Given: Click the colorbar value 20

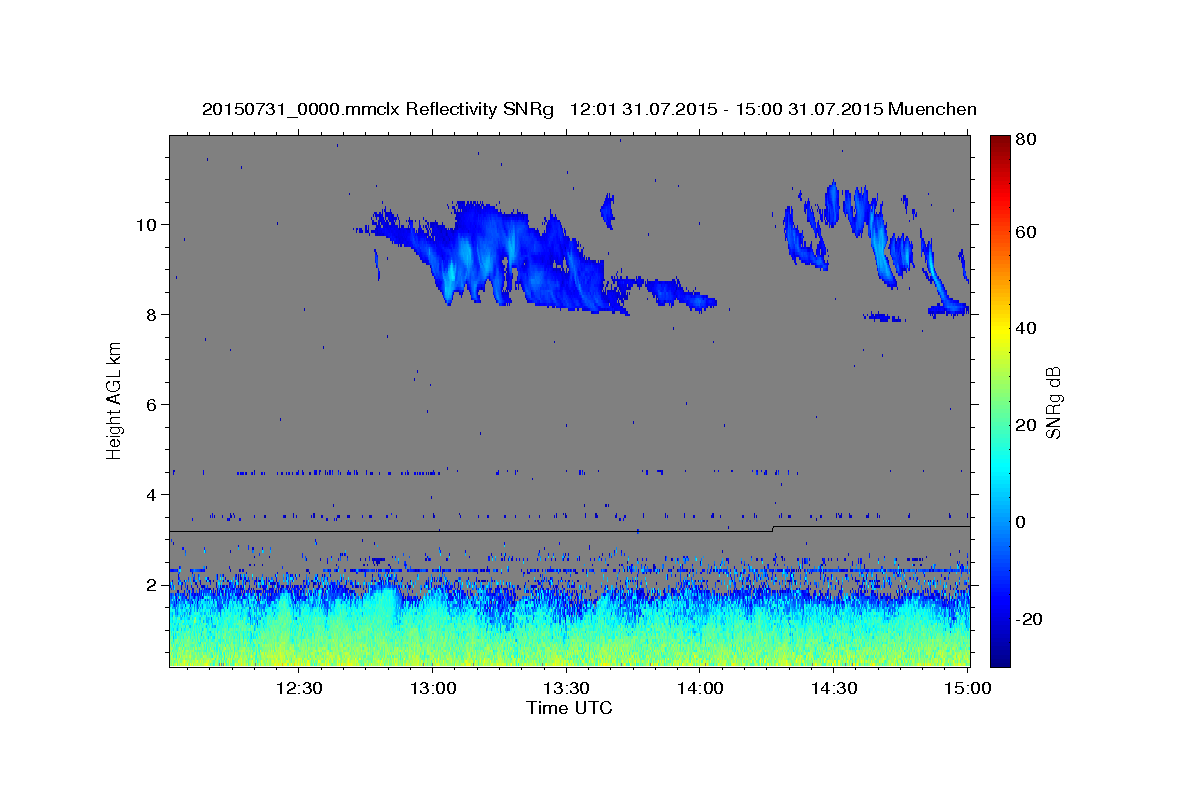Looking at the screenshot, I should (1026, 425).
